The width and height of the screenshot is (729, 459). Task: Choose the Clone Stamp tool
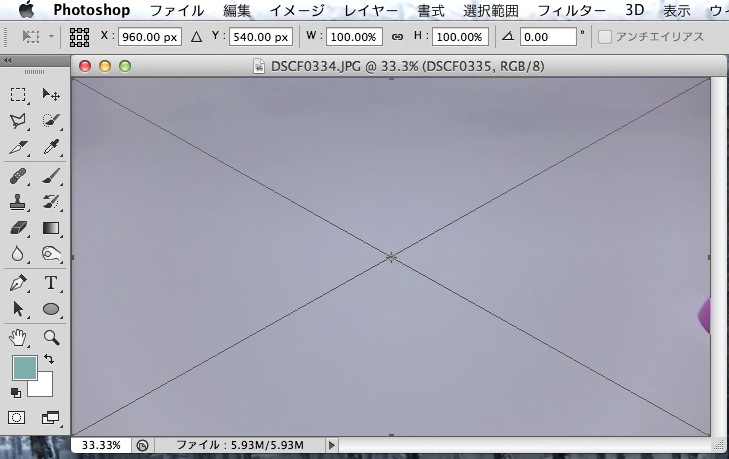pos(18,202)
